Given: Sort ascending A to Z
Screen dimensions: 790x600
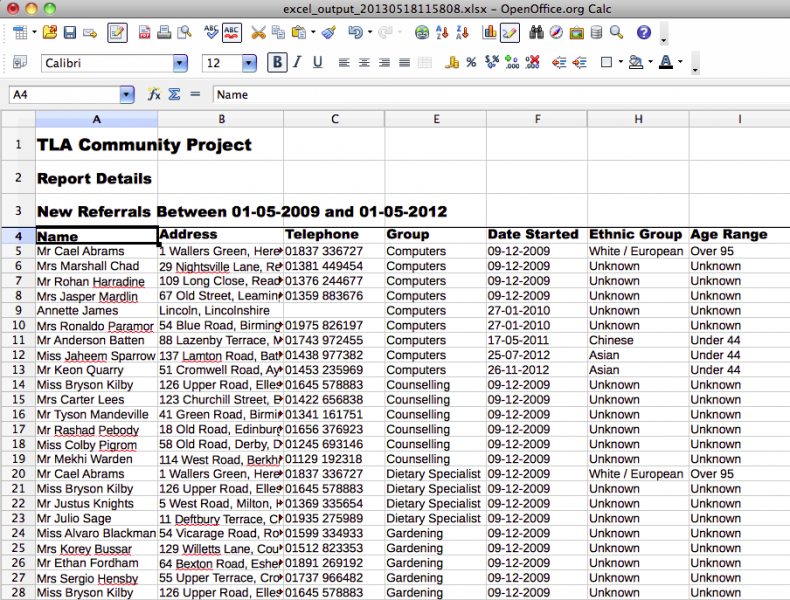Looking at the screenshot, I should pyautogui.click(x=442, y=33).
